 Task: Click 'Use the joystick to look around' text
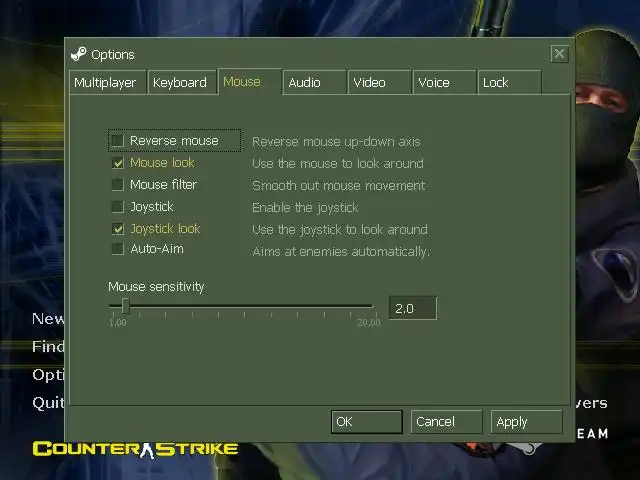click(340, 230)
